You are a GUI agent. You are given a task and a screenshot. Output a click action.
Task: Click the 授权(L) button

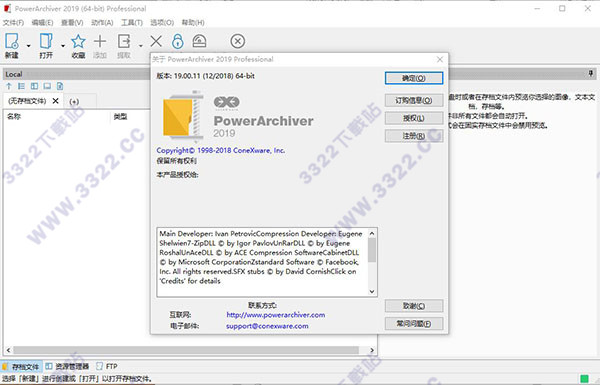coord(414,118)
